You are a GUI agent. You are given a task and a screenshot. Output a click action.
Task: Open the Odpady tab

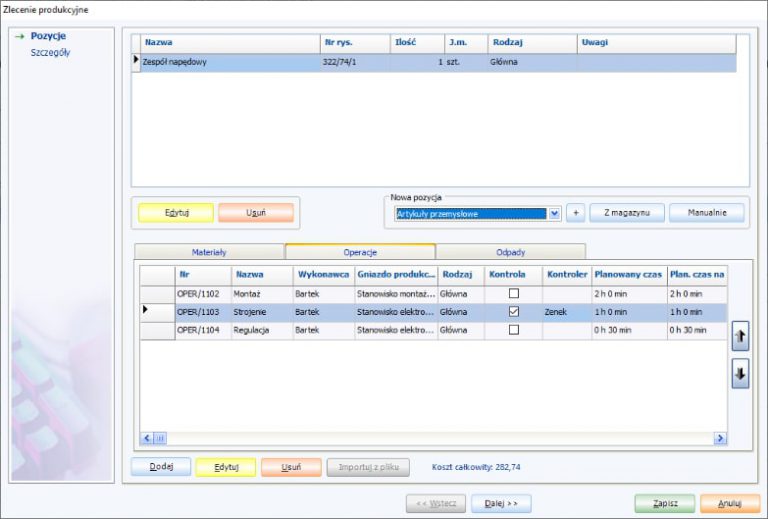coord(510,253)
